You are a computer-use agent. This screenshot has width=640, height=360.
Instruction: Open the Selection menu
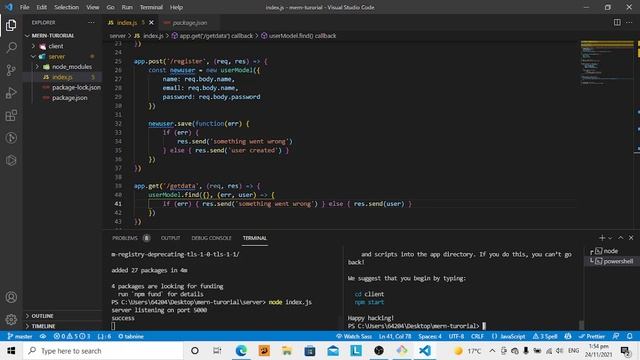point(66,7)
